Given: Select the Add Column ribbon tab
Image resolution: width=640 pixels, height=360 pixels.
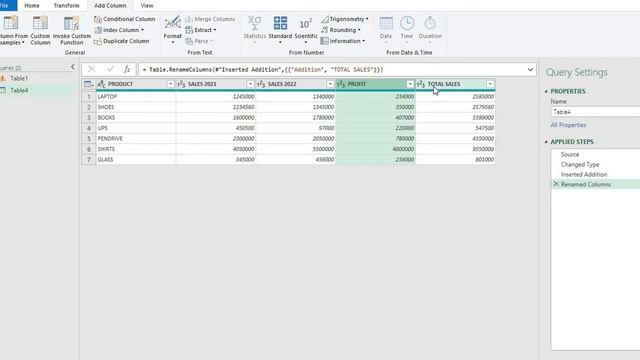Looking at the screenshot, I should click(x=110, y=6).
